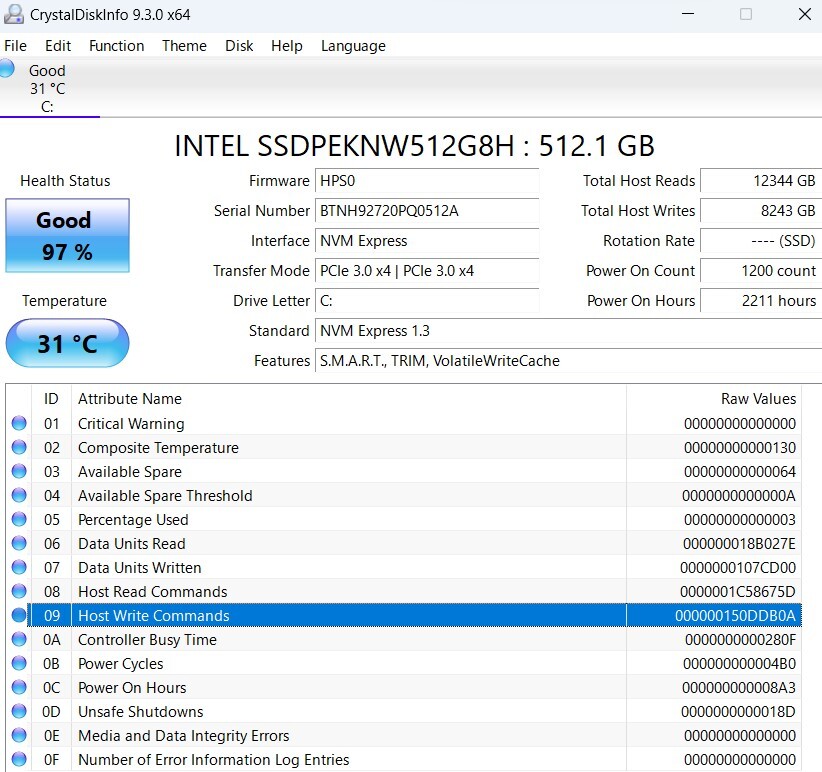Open the File menu
The width and height of the screenshot is (822, 772).
point(16,46)
